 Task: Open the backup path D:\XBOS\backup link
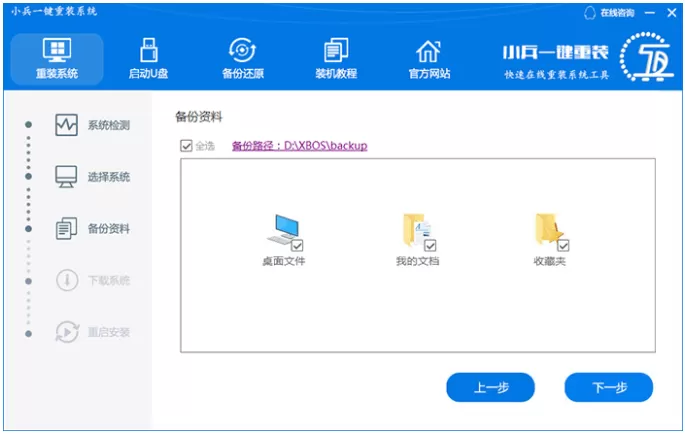tap(300, 146)
